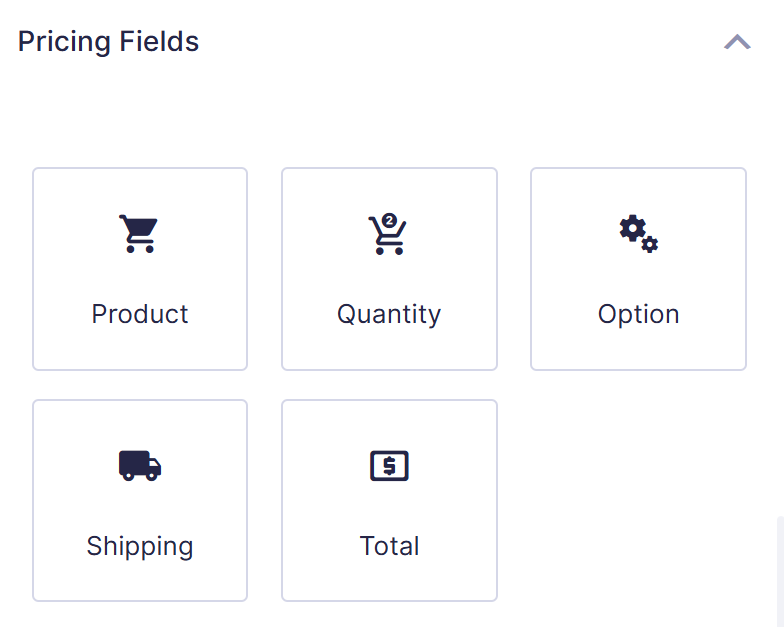The image size is (784, 627).
Task: Click the double gears Option icon
Action: (x=638, y=234)
